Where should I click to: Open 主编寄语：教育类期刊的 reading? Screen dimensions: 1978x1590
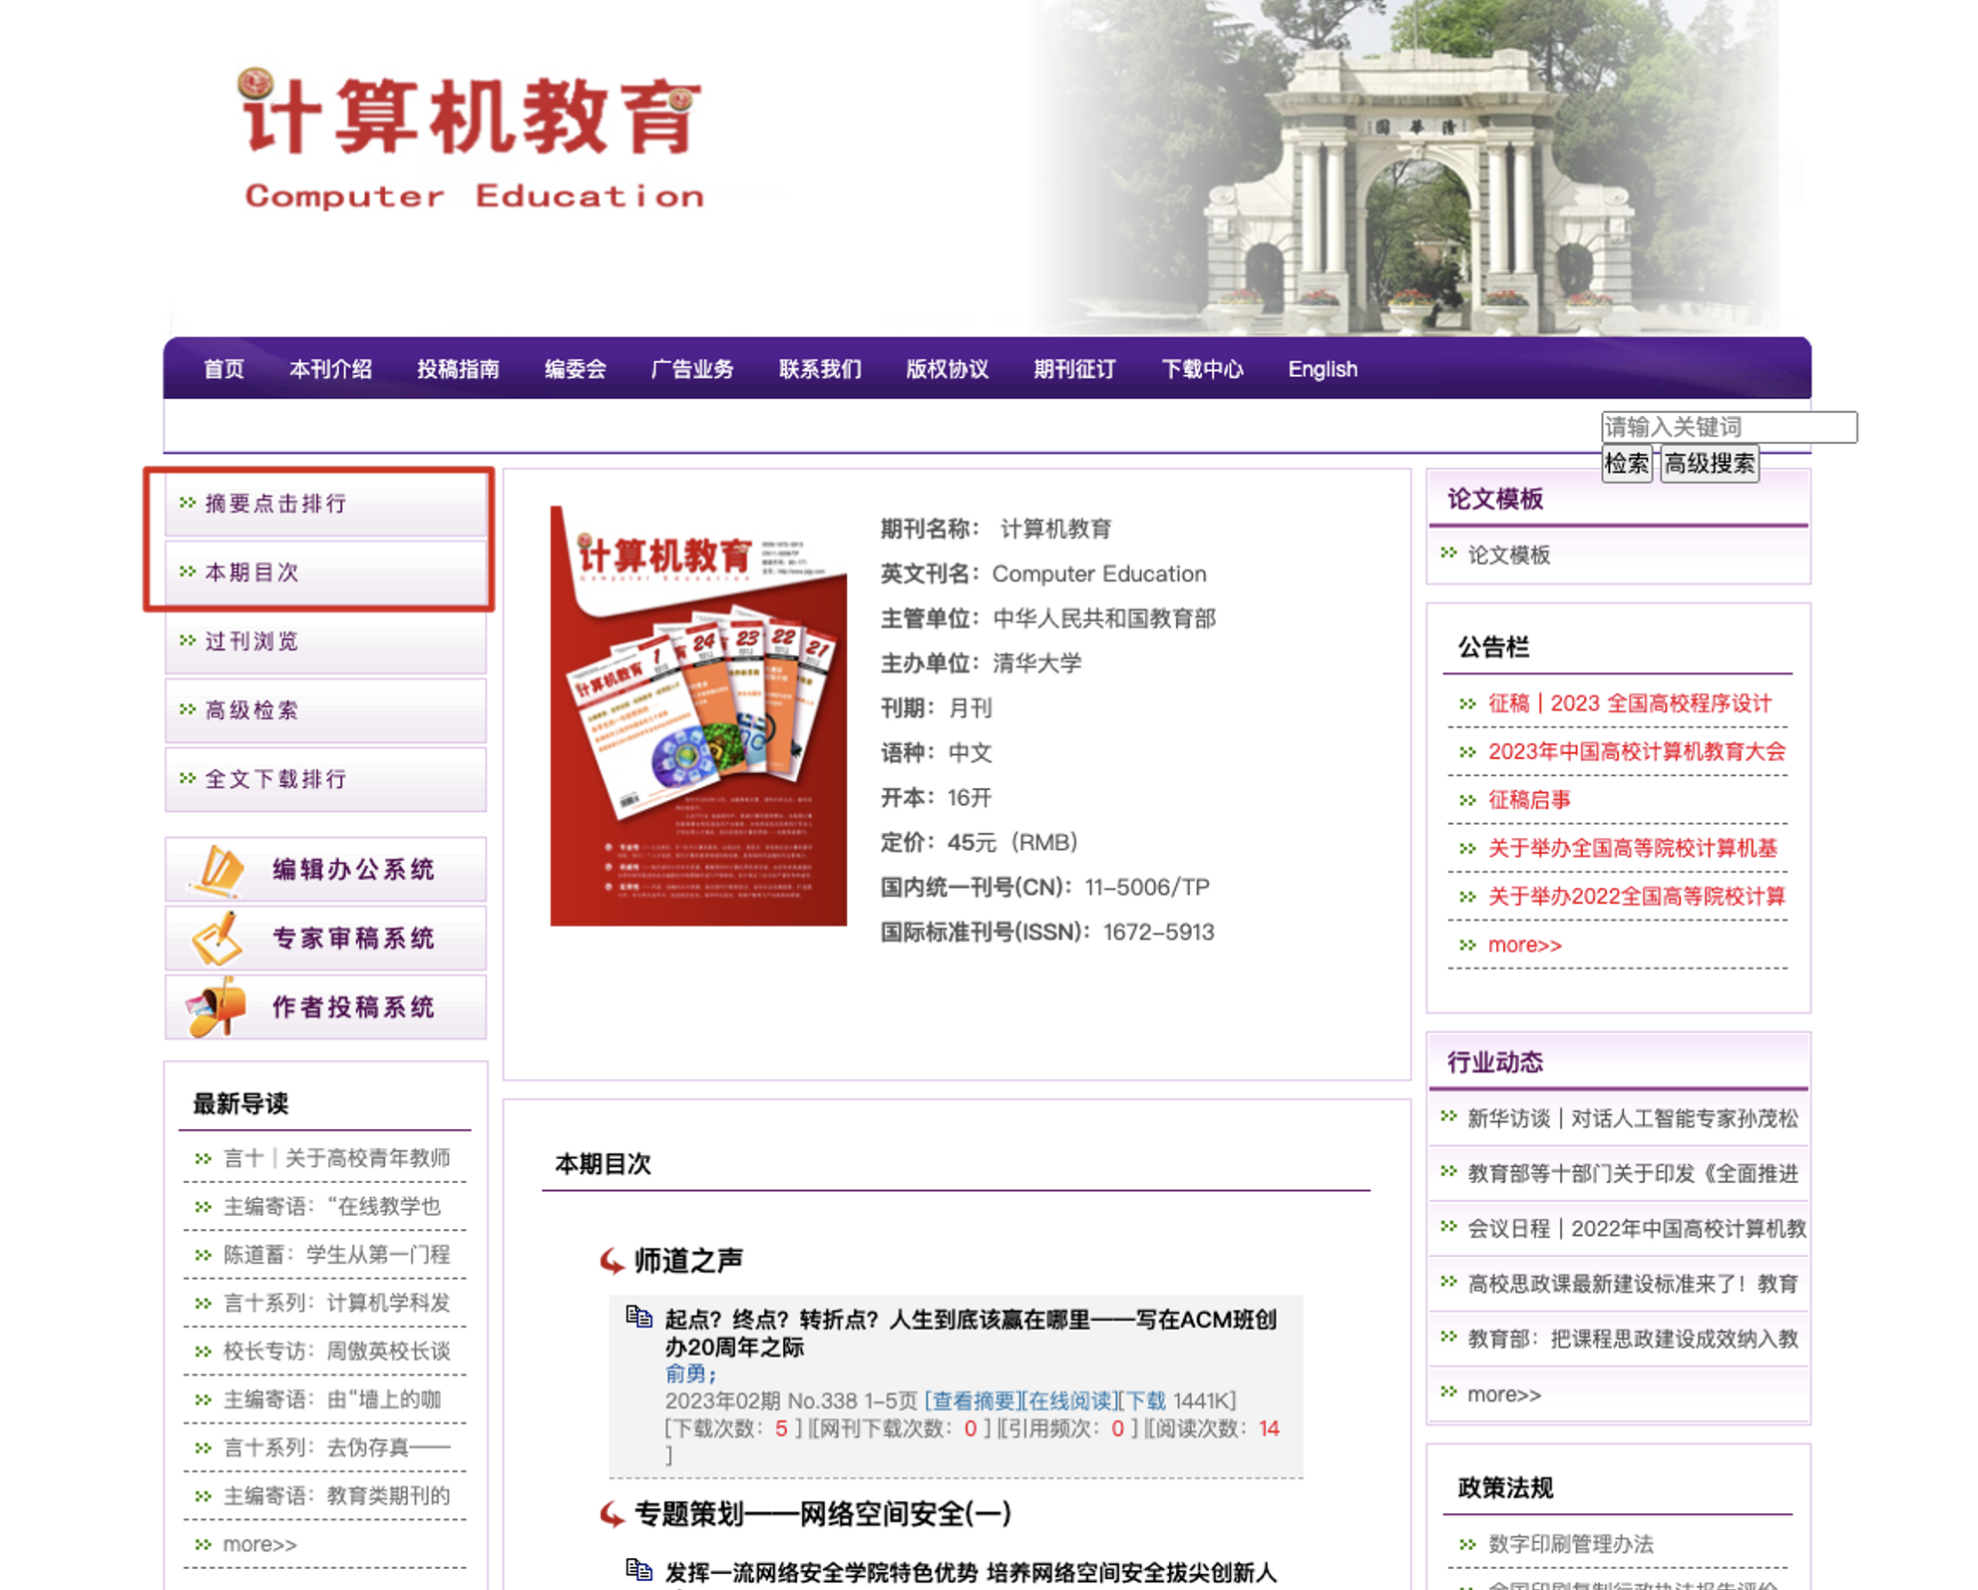click(x=337, y=1496)
